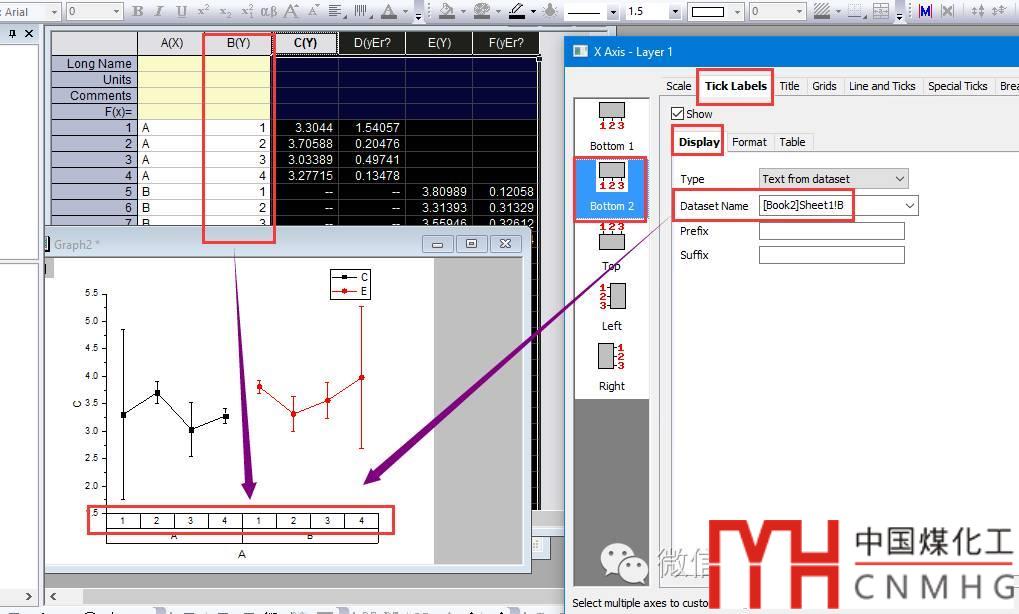Image resolution: width=1019 pixels, height=614 pixels.
Task: Select column E(Y) header
Action: point(439,43)
